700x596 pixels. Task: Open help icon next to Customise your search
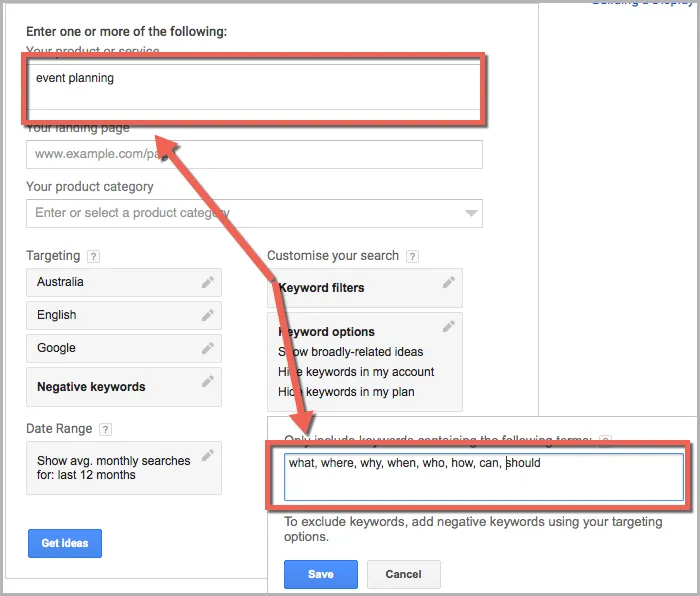click(x=412, y=257)
